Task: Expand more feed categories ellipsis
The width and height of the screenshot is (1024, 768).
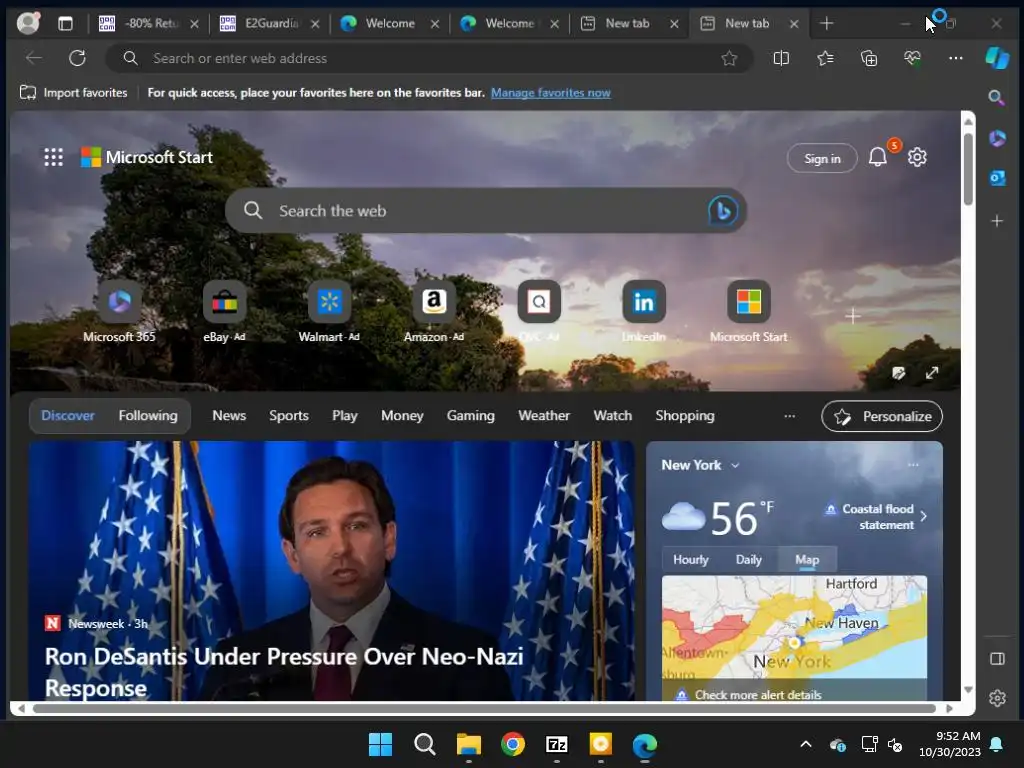Action: [x=790, y=416]
